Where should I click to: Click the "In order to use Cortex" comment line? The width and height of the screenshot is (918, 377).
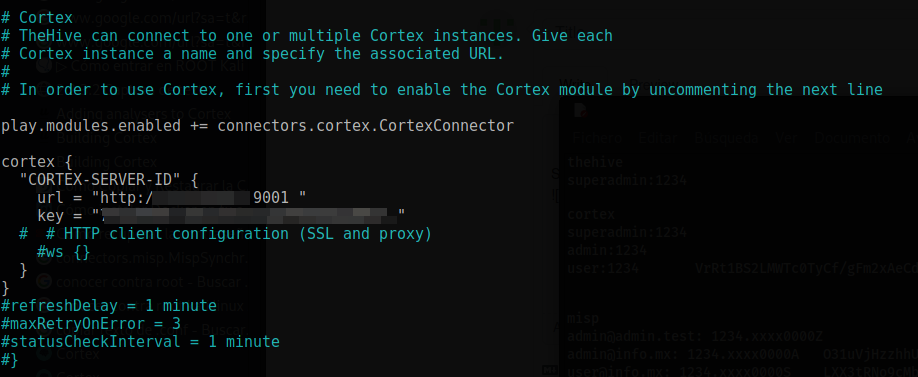point(442,90)
